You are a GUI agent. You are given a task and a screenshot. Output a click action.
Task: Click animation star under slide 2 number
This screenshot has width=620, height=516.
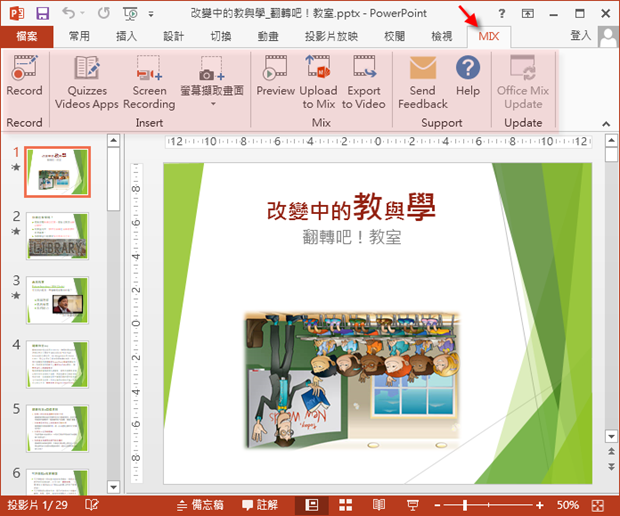pos(16,231)
